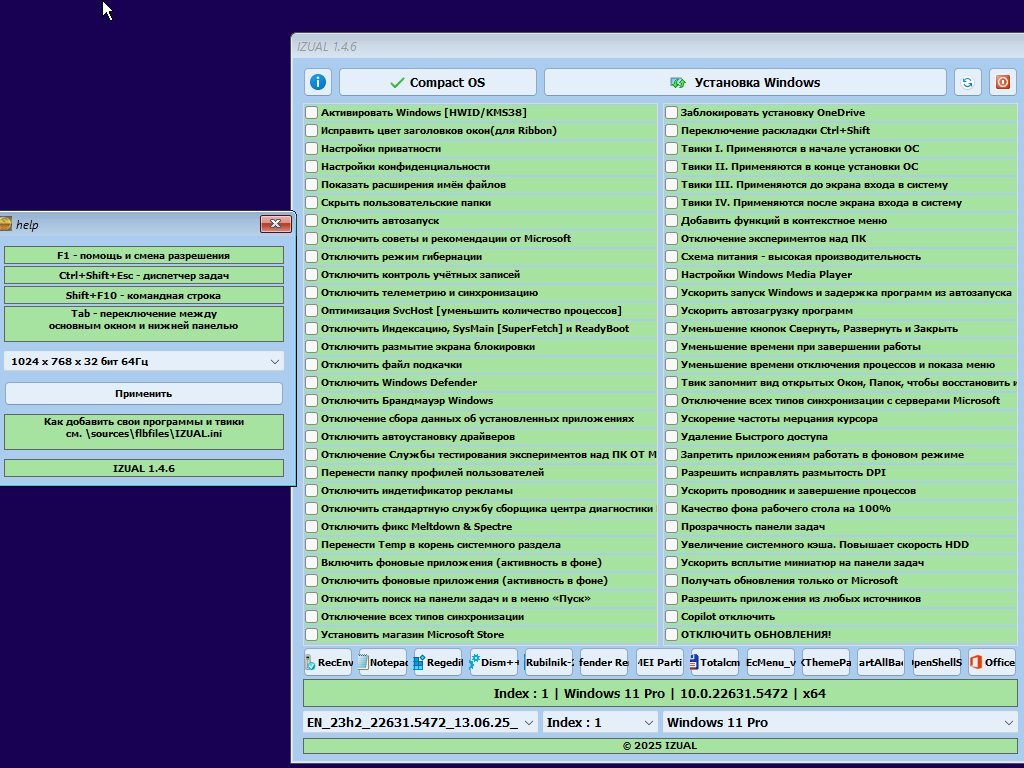Image resolution: width=1024 pixels, height=768 pixels.
Task: Check 'Активировать Windows [HWID/KMS38]'
Action: (312, 112)
